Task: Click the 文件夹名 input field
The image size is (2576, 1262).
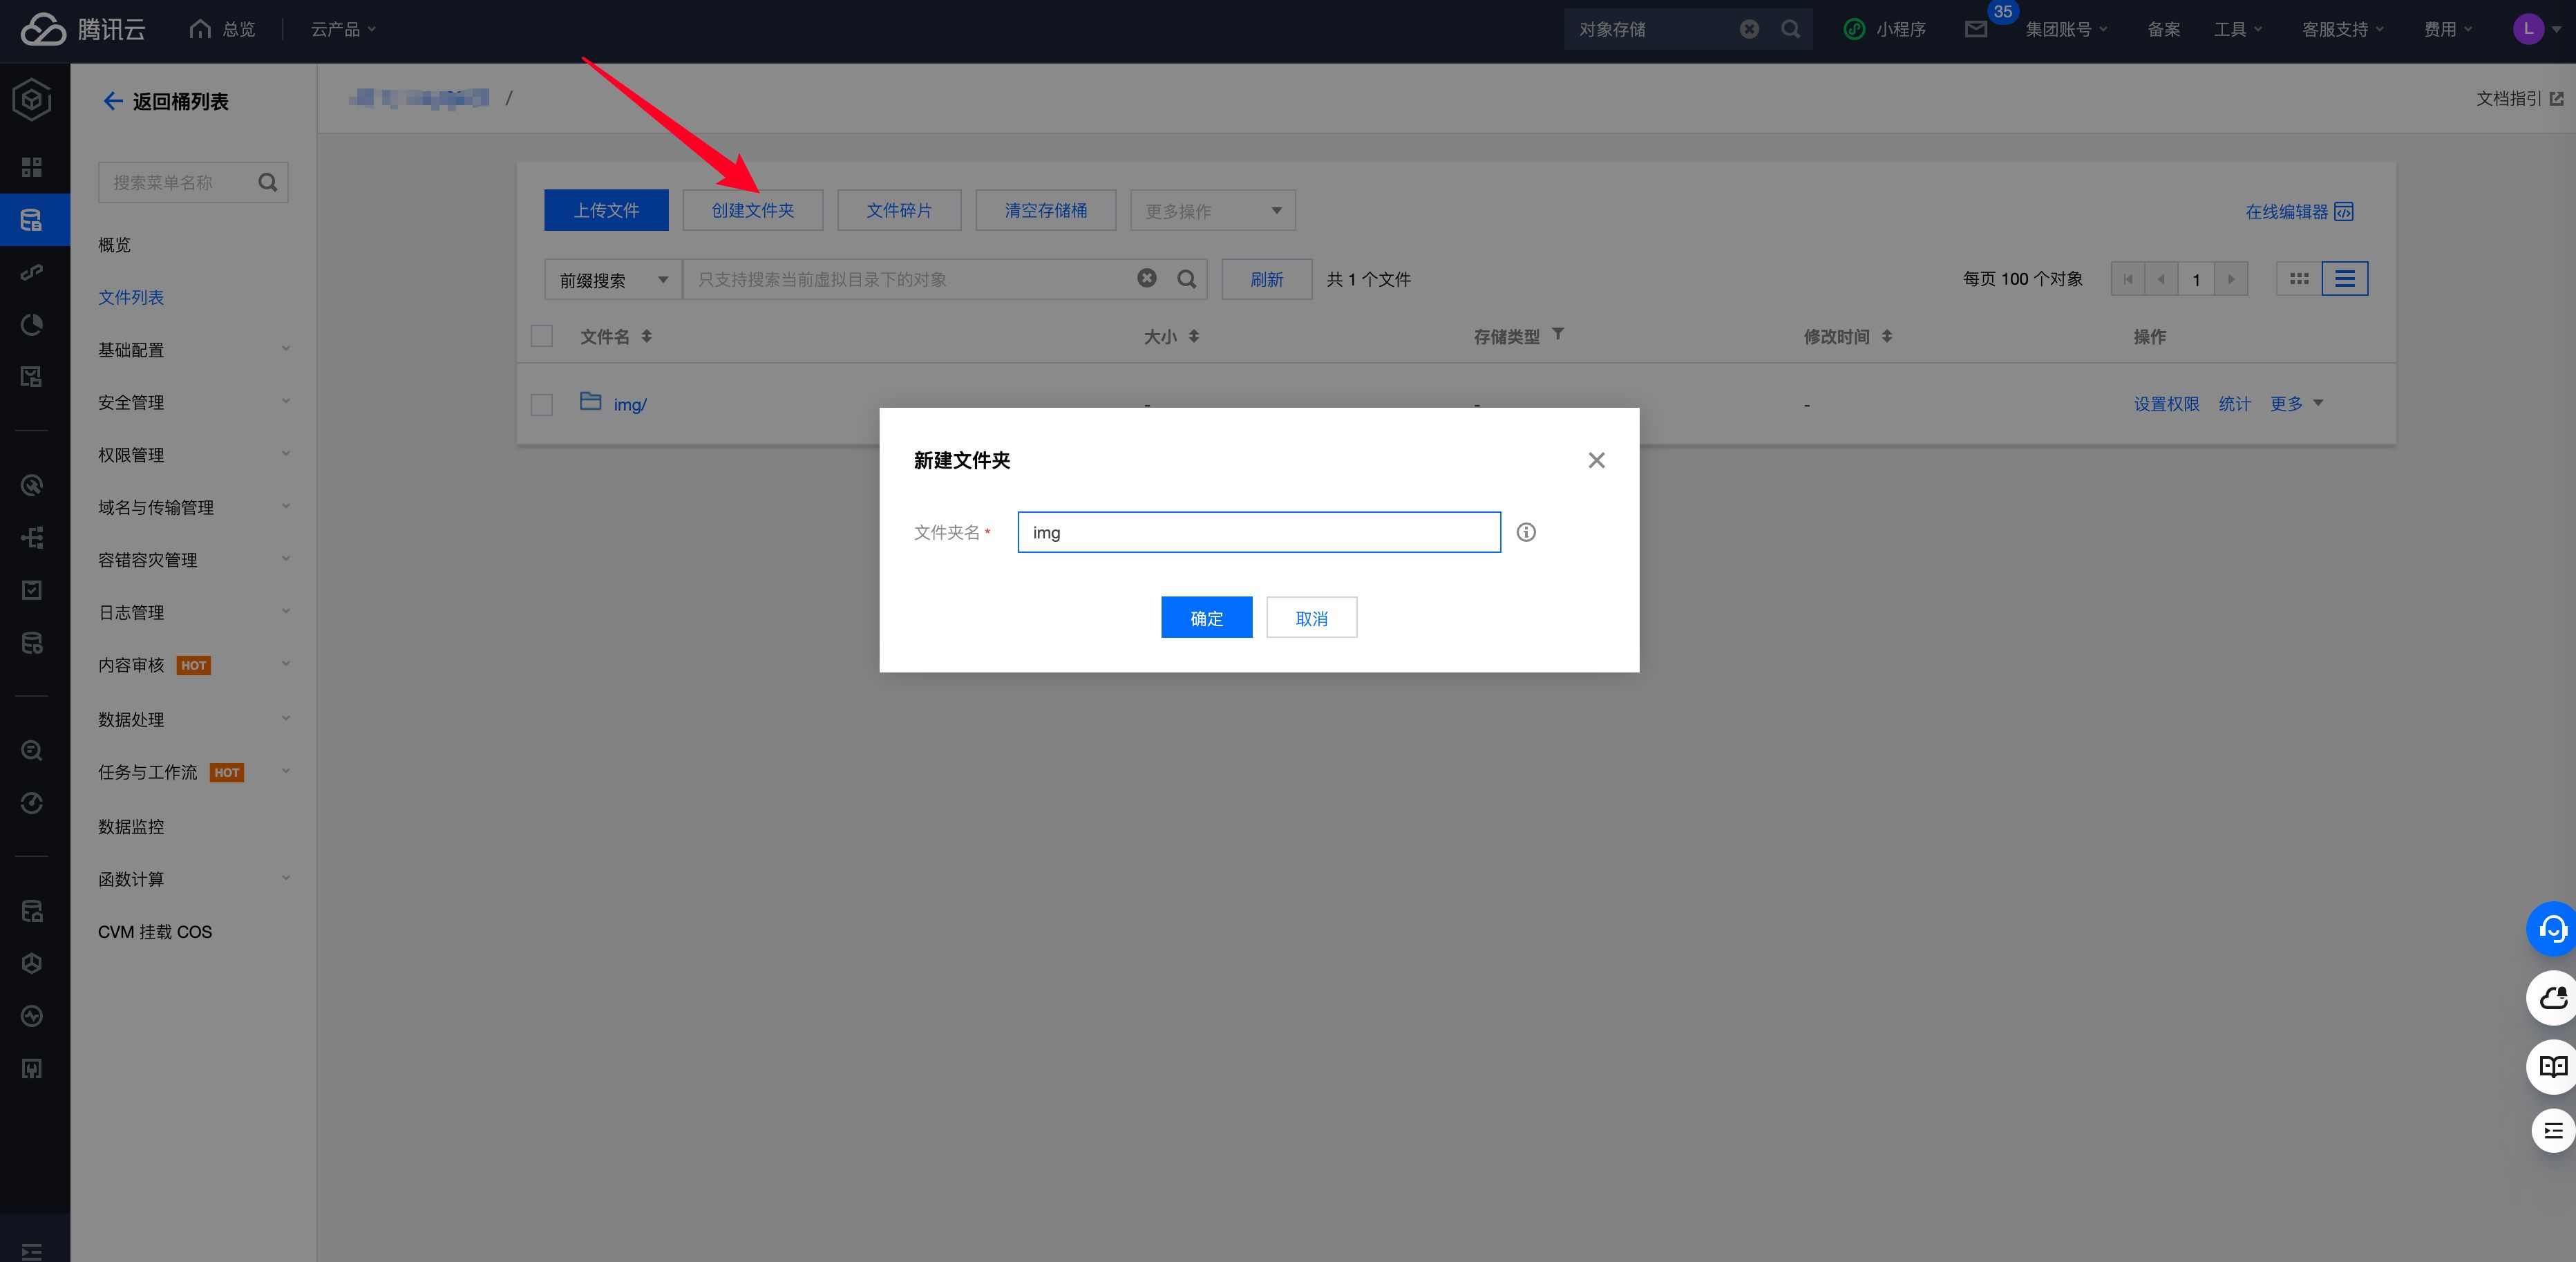Action: pos(1258,532)
